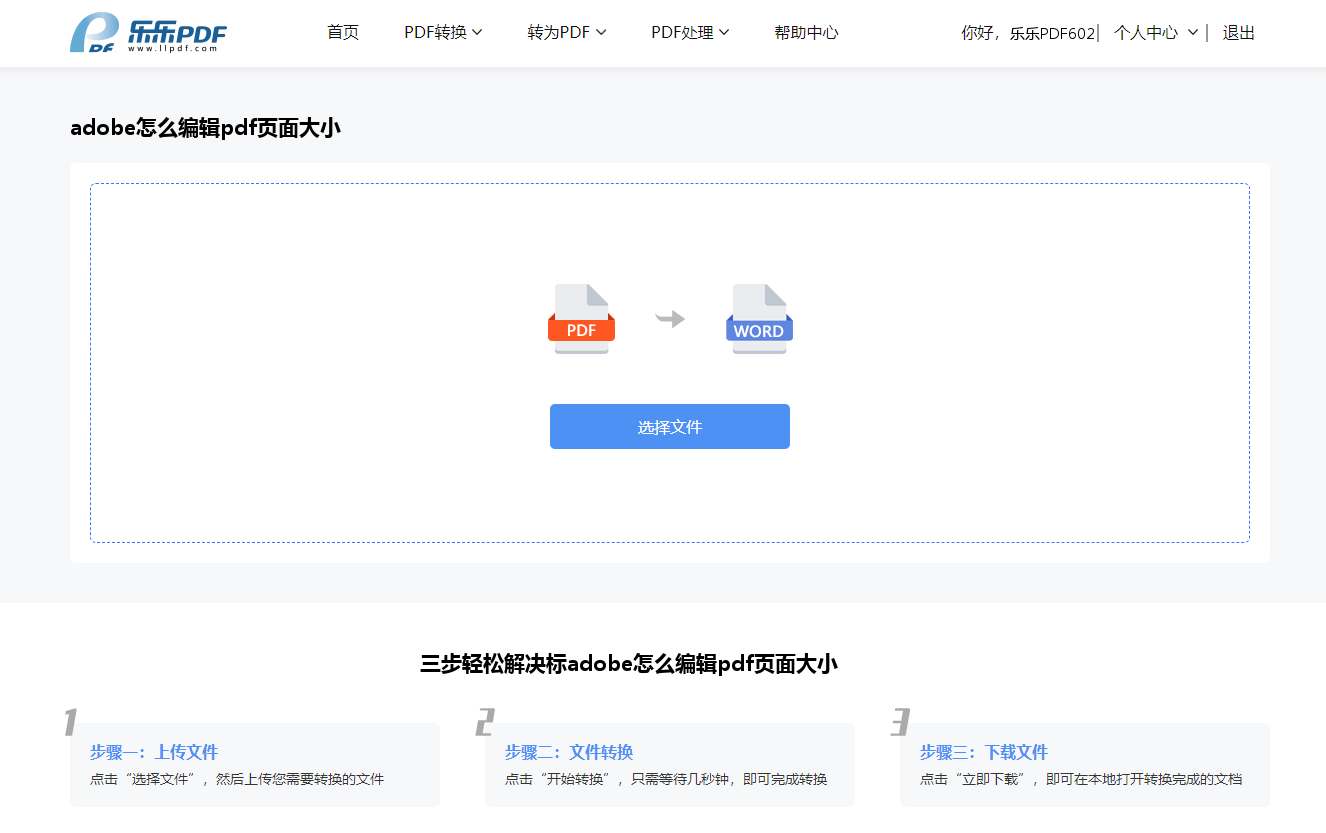This screenshot has width=1326, height=833.
Task: Click inside the dashed file upload area
Action: pos(670,363)
